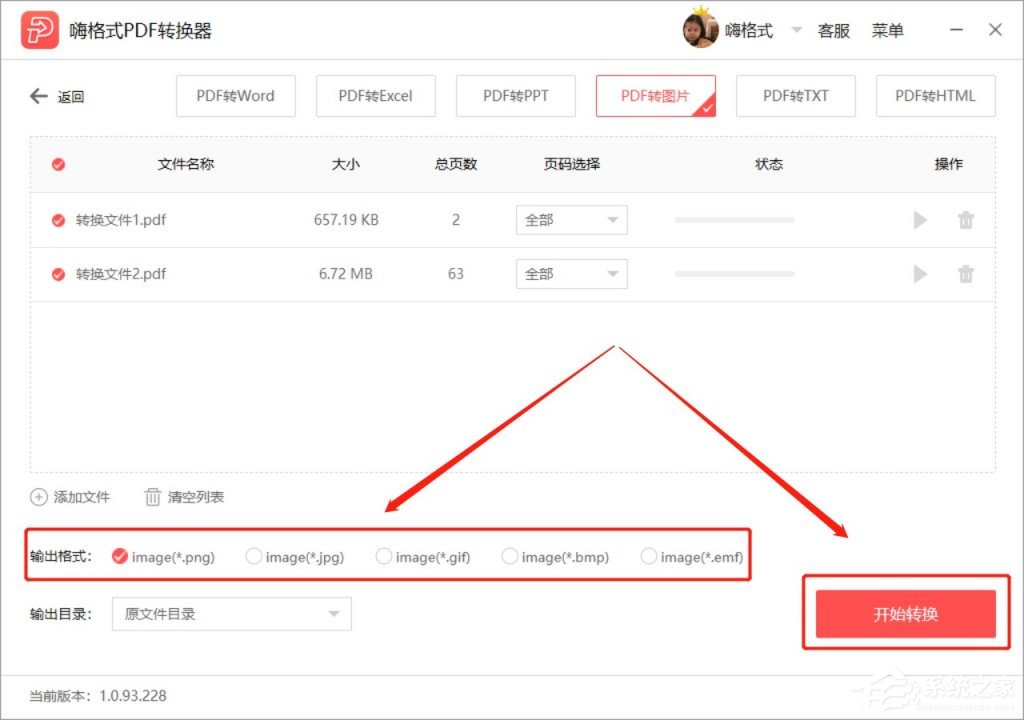The height and width of the screenshot is (720, 1024).
Task: Click the progress bar of 转换文件1.pdf
Action: pos(735,220)
